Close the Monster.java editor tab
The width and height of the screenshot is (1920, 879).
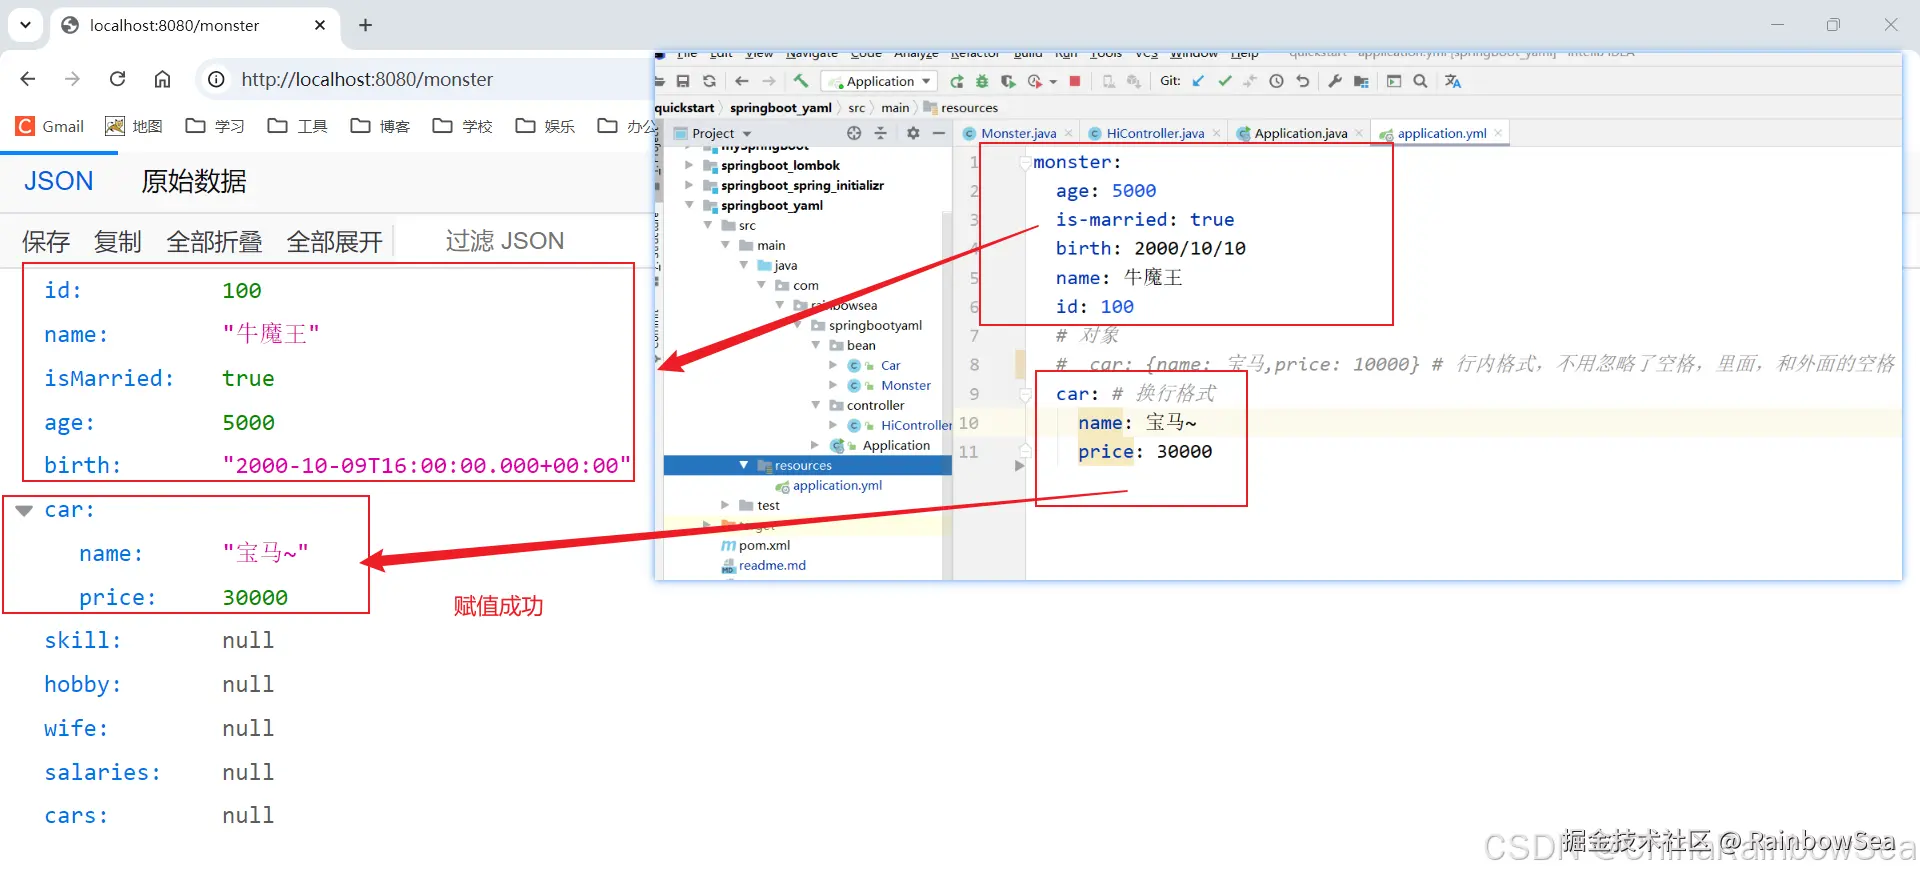point(1068,133)
